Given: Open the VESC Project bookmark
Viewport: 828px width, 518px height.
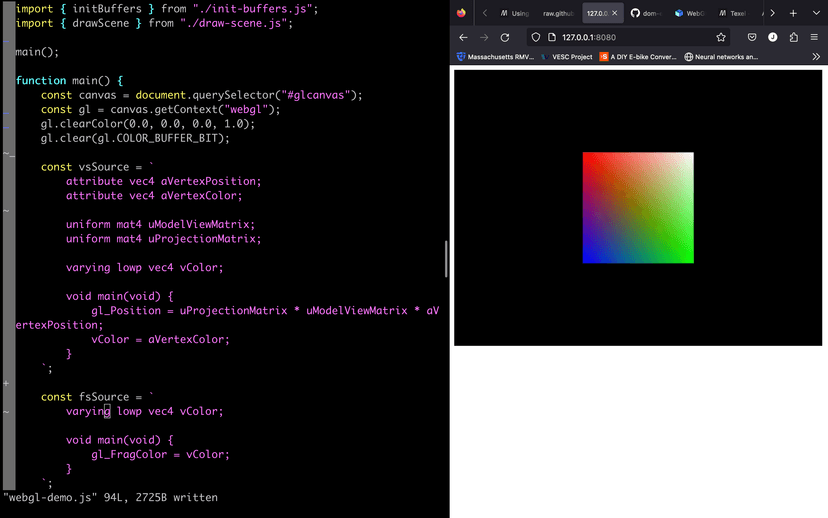Looking at the screenshot, I should click(566, 57).
